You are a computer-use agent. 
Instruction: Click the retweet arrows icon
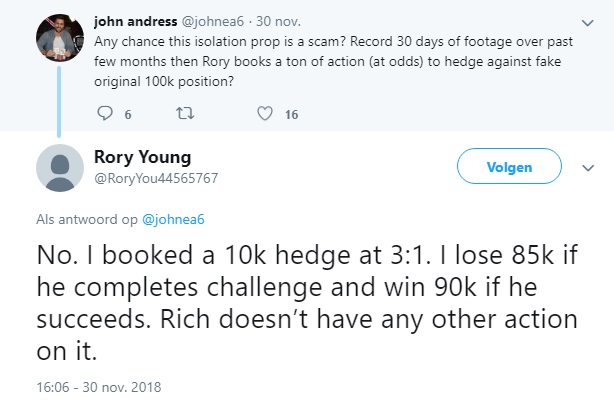(185, 114)
